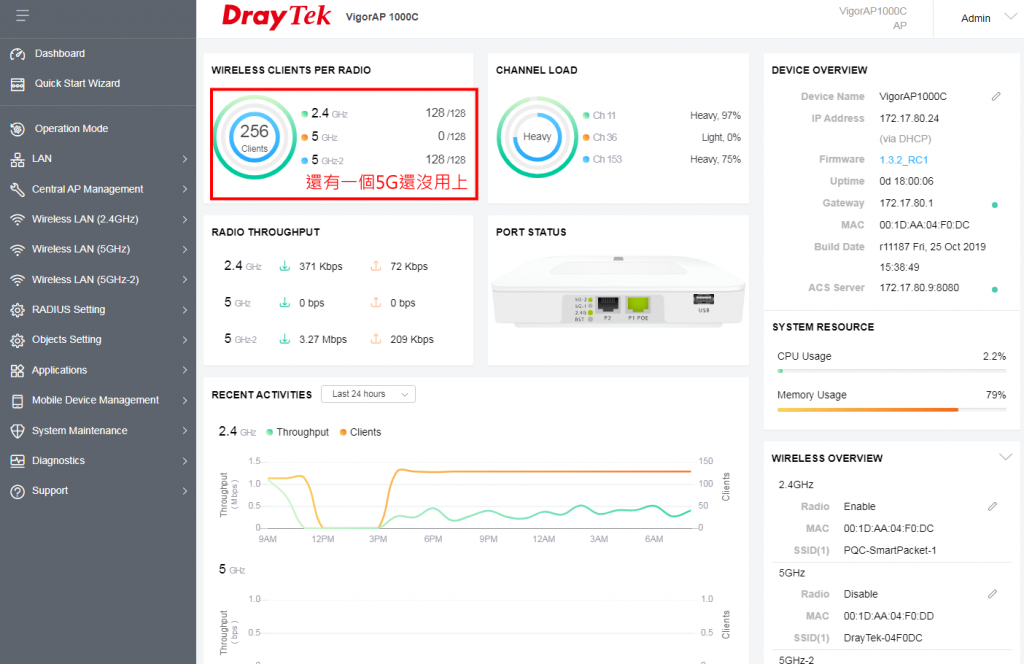
Task: Click the 256 Clients donut chart
Action: pyautogui.click(x=254, y=138)
